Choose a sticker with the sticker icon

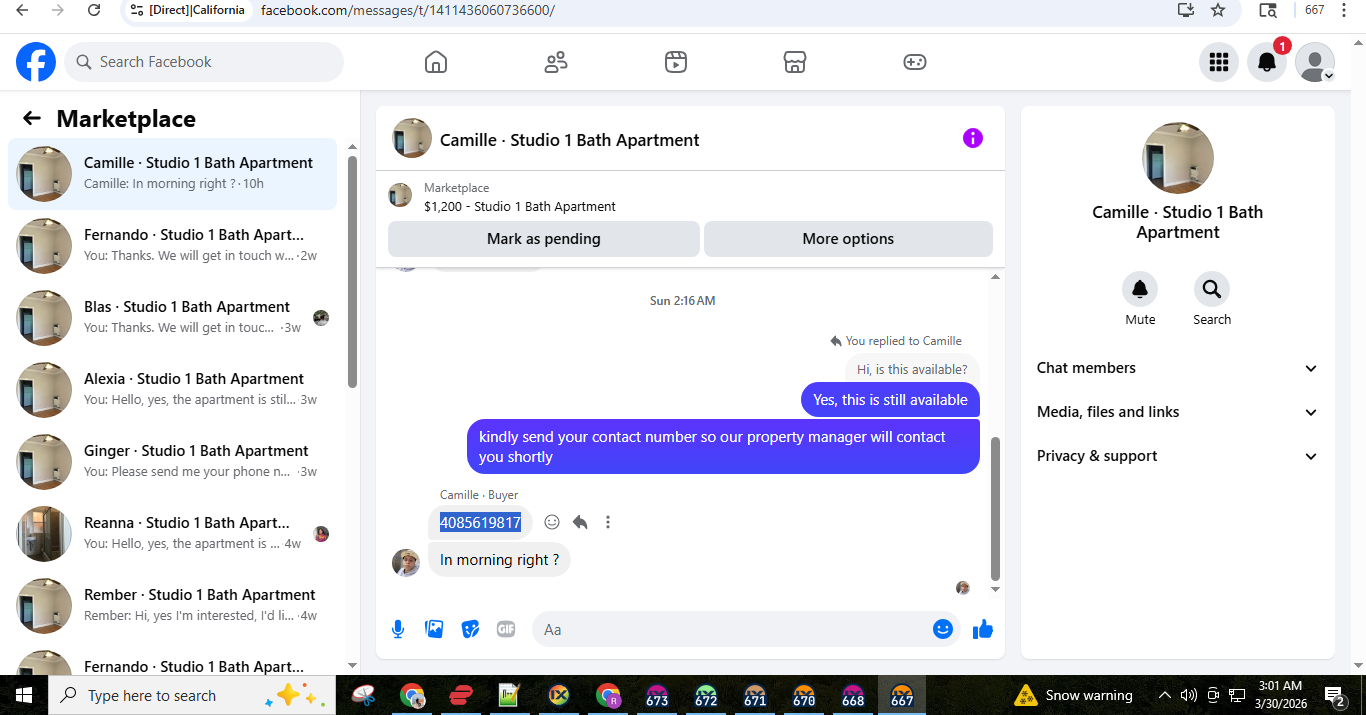tap(470, 629)
